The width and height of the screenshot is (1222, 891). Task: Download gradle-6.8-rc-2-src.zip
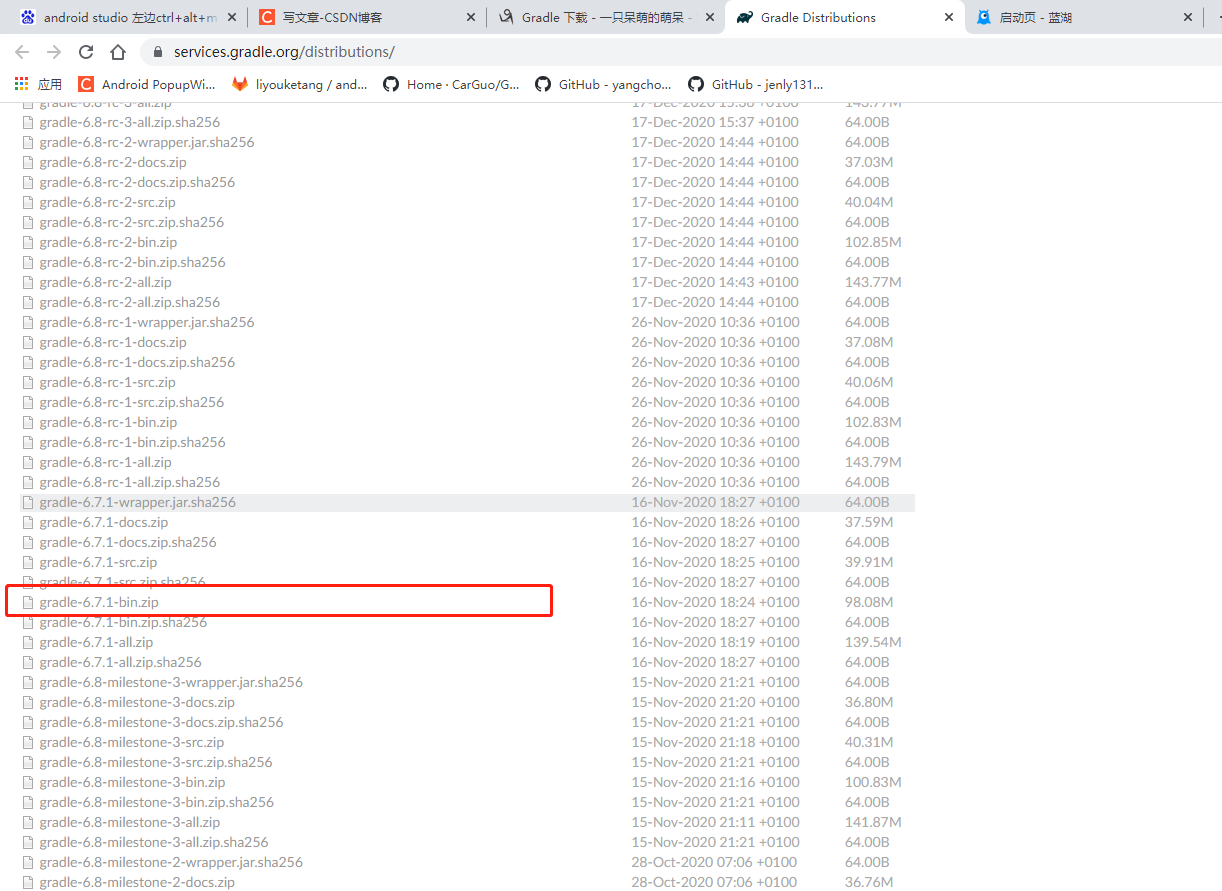pos(107,202)
